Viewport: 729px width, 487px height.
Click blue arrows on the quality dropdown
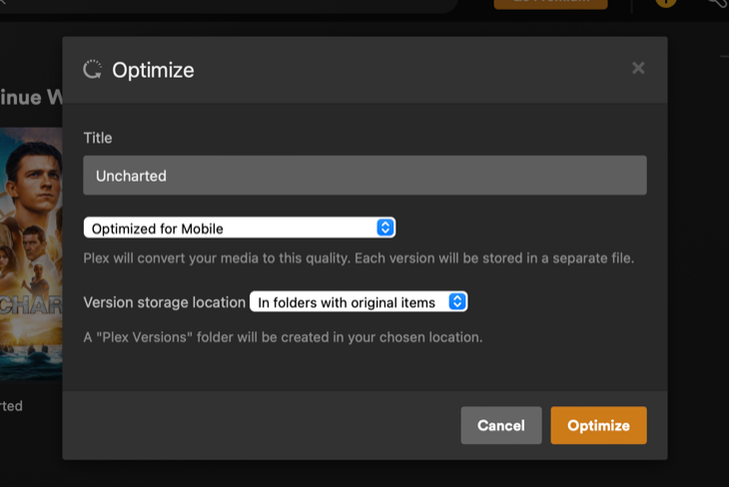coord(385,228)
